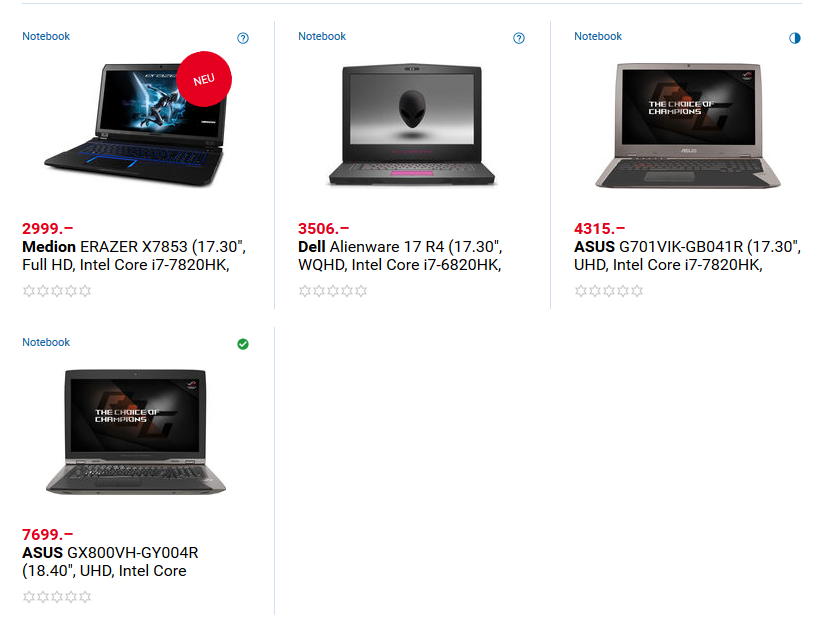The width and height of the screenshot is (820, 624).
Task: Click Notebook category link above ASUS GX800VH
Action: (46, 342)
